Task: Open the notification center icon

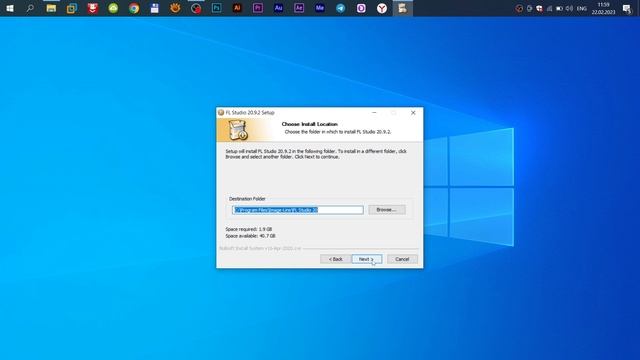Action: [627, 9]
